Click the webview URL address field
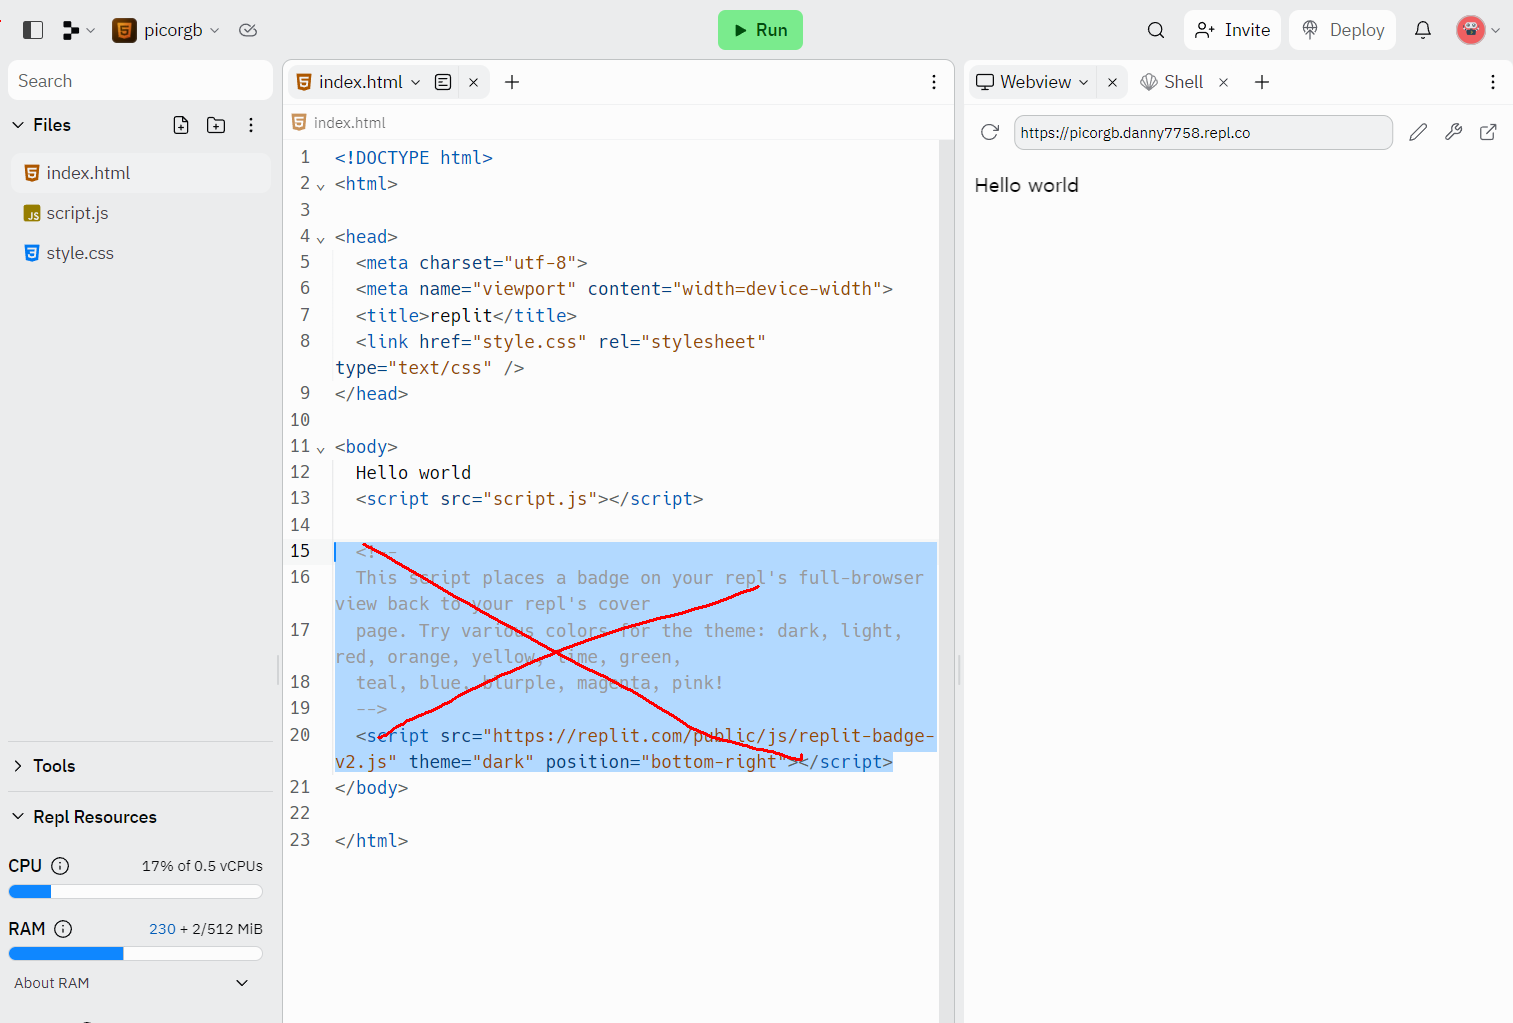Screen dimensions: 1513x1023 coord(1203,132)
